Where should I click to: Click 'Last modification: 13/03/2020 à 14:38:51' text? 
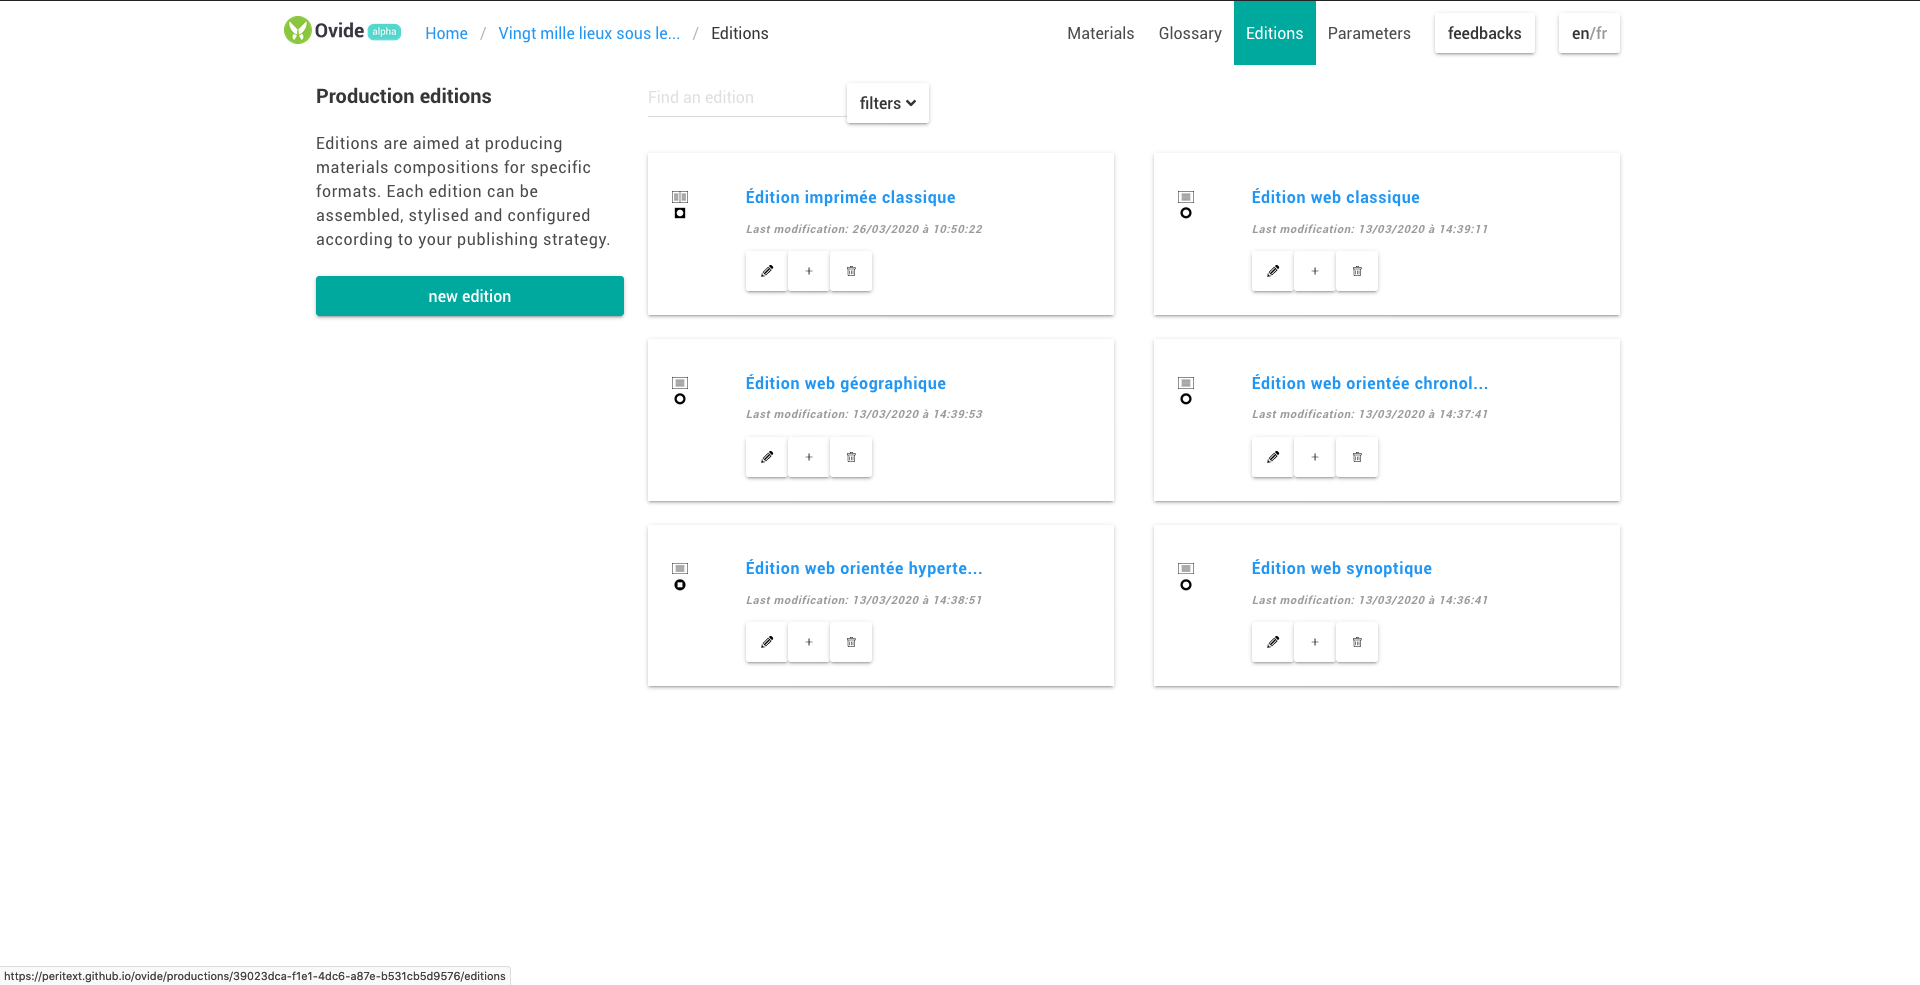pyautogui.click(x=864, y=600)
